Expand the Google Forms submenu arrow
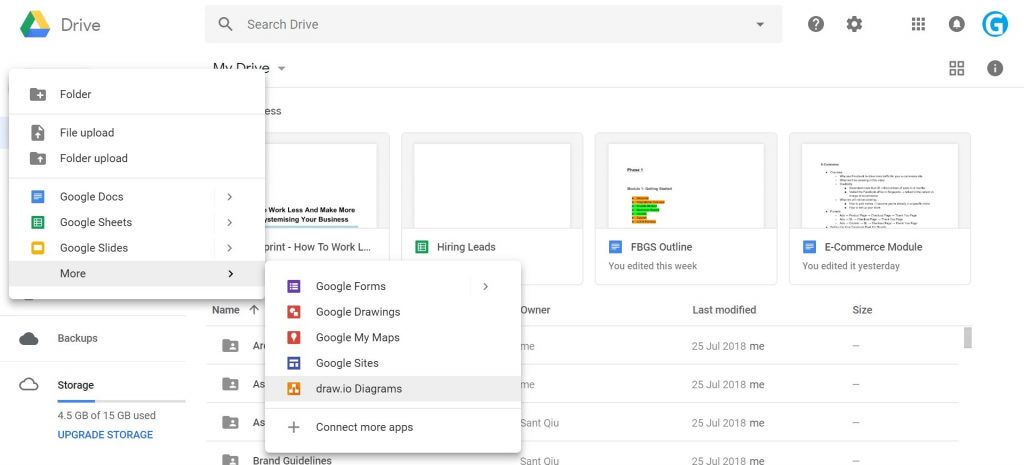1024x465 pixels. 486,286
